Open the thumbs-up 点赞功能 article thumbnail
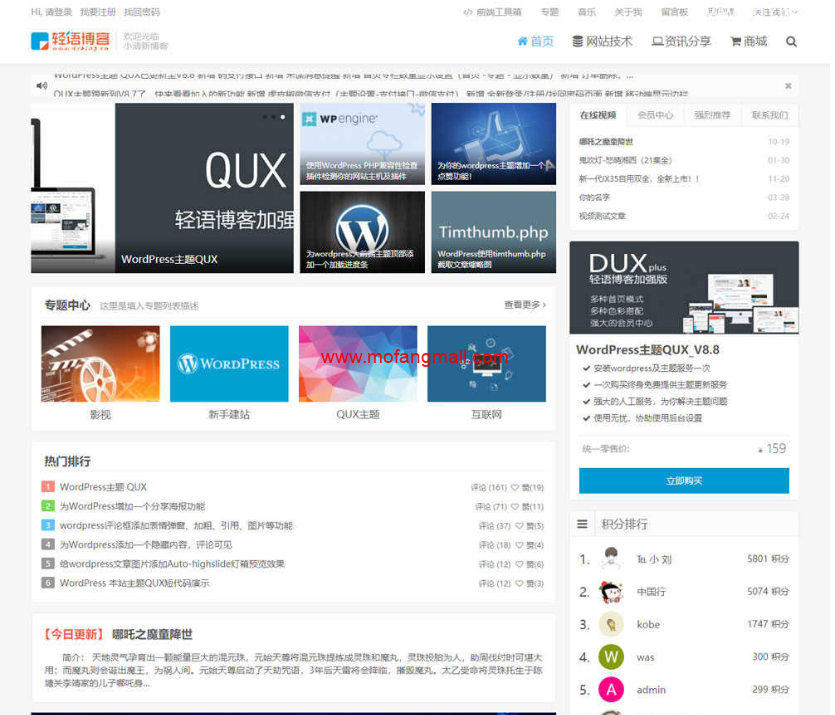The width and height of the screenshot is (835, 715). click(494, 144)
